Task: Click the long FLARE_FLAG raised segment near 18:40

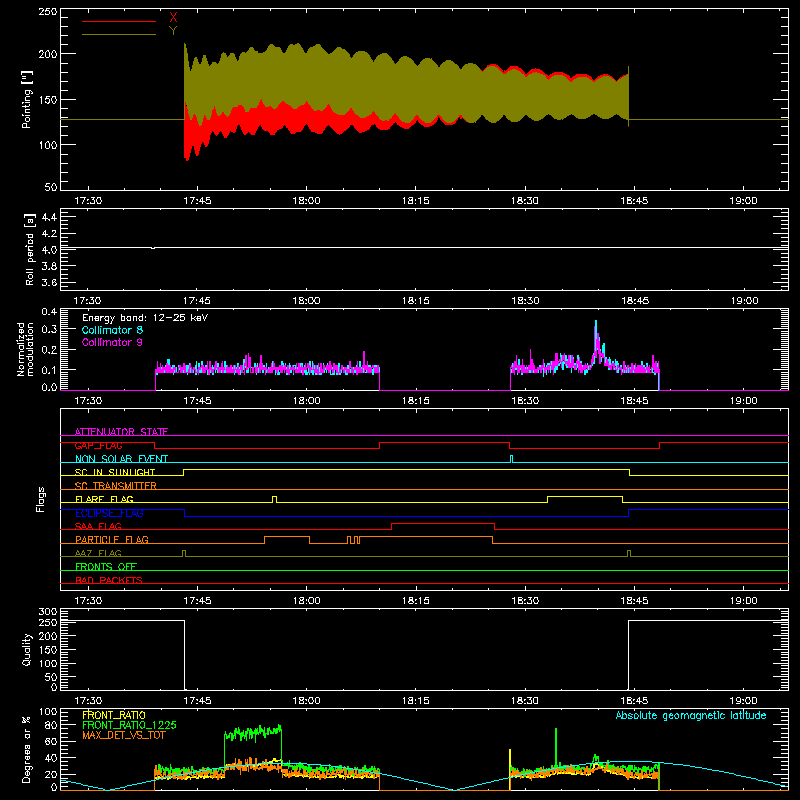Action: (585, 496)
